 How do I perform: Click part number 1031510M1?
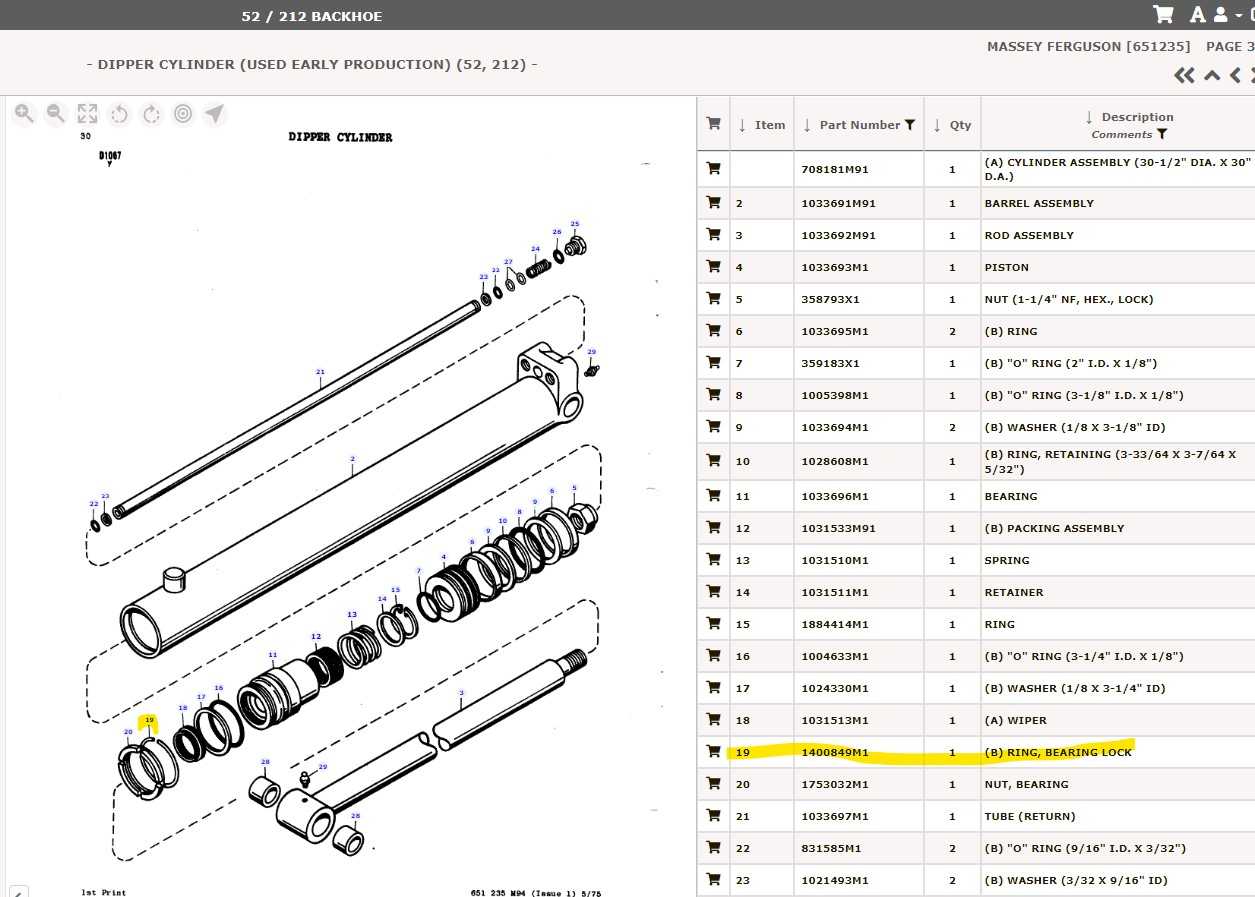(x=835, y=560)
